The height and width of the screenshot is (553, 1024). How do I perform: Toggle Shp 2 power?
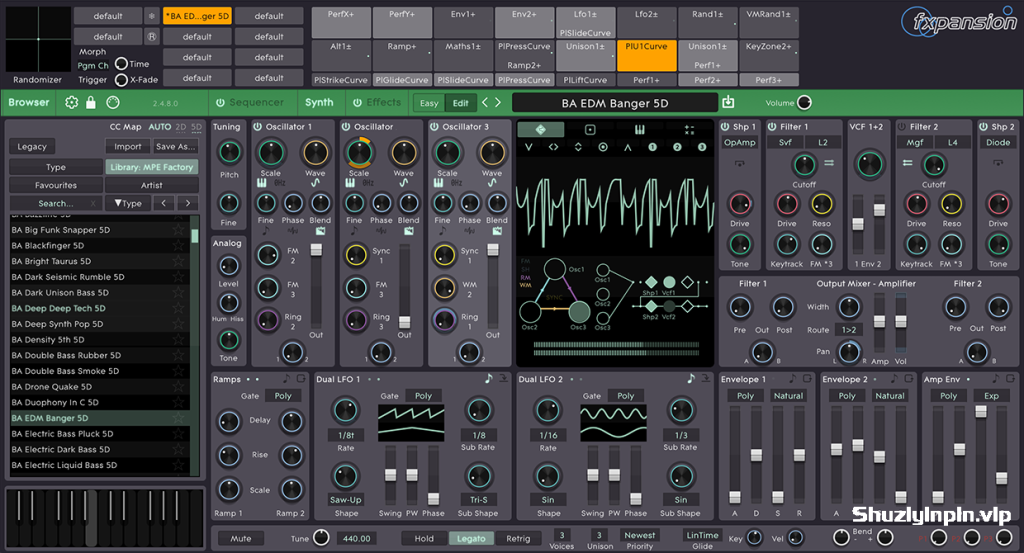coord(984,127)
